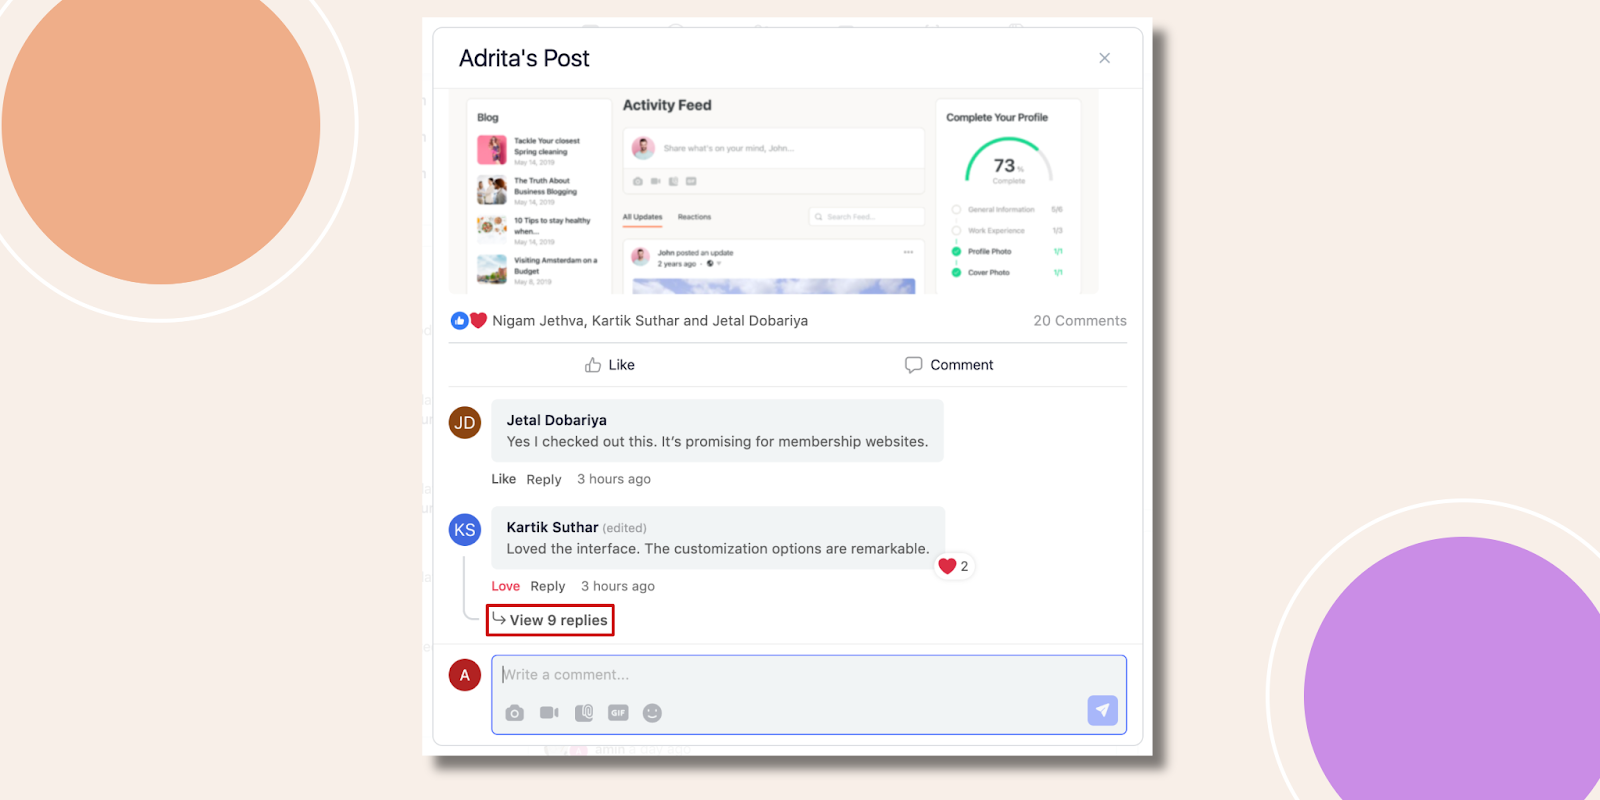
Task: Open the GIF picker
Action: 618,713
